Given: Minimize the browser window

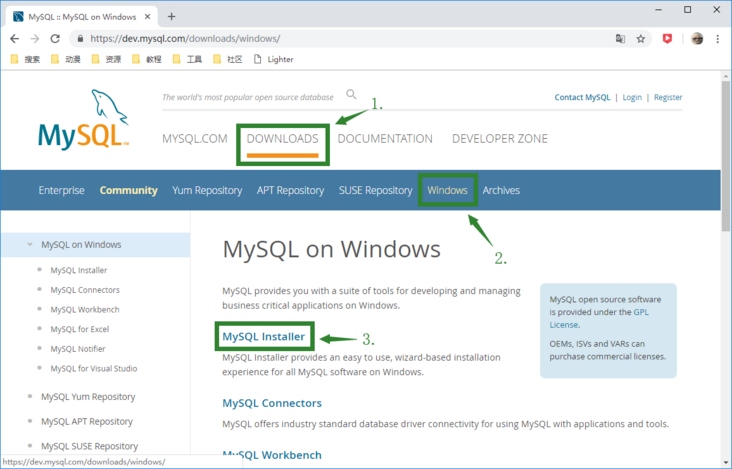Looking at the screenshot, I should coord(658,10).
